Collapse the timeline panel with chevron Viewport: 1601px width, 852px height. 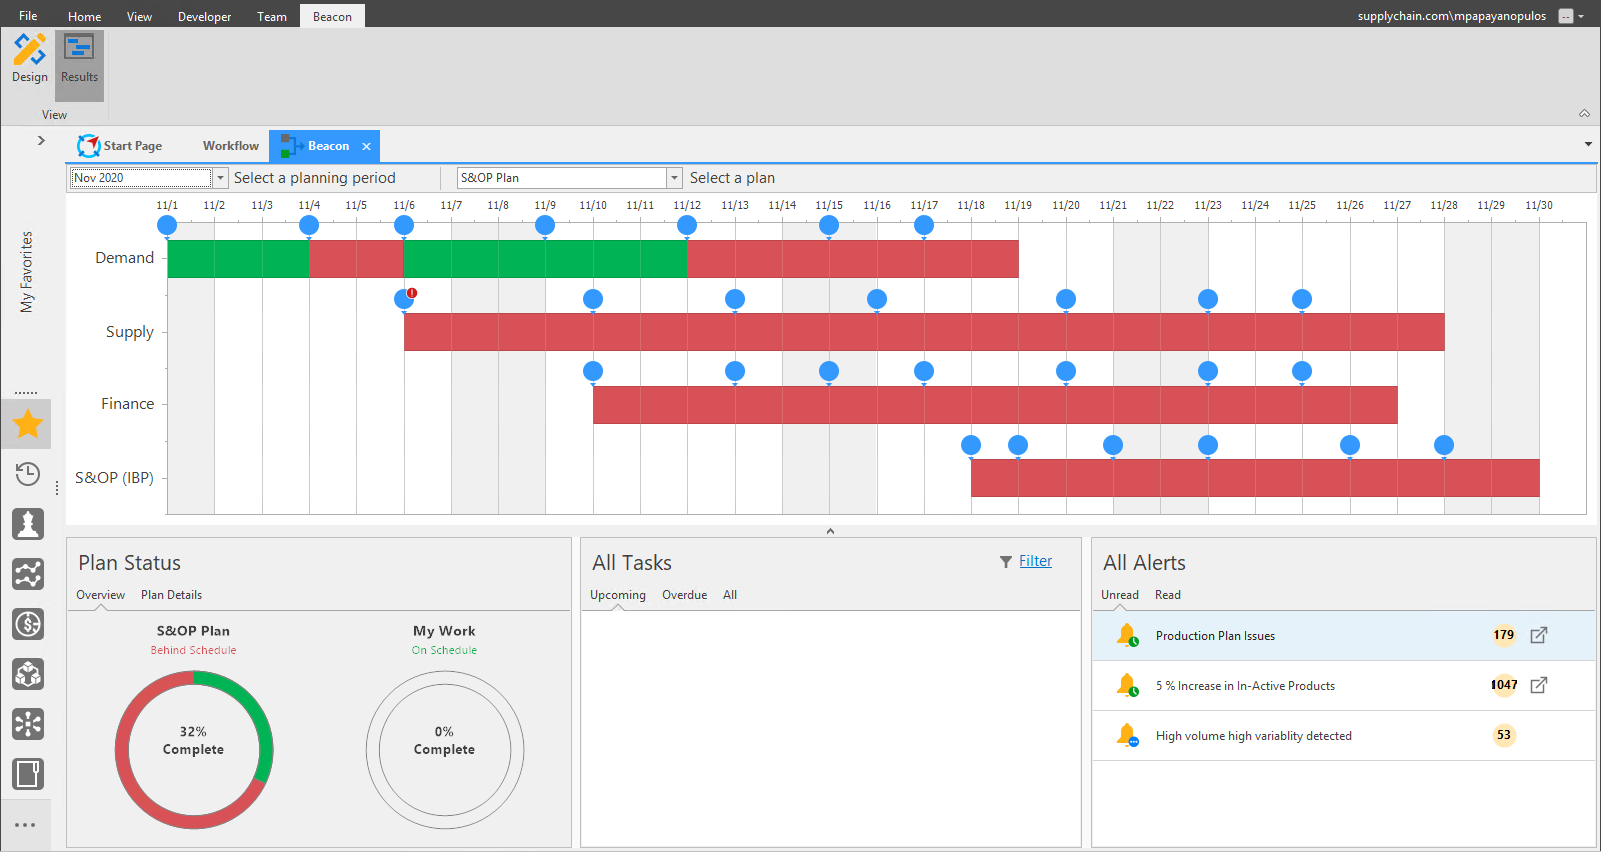(830, 531)
